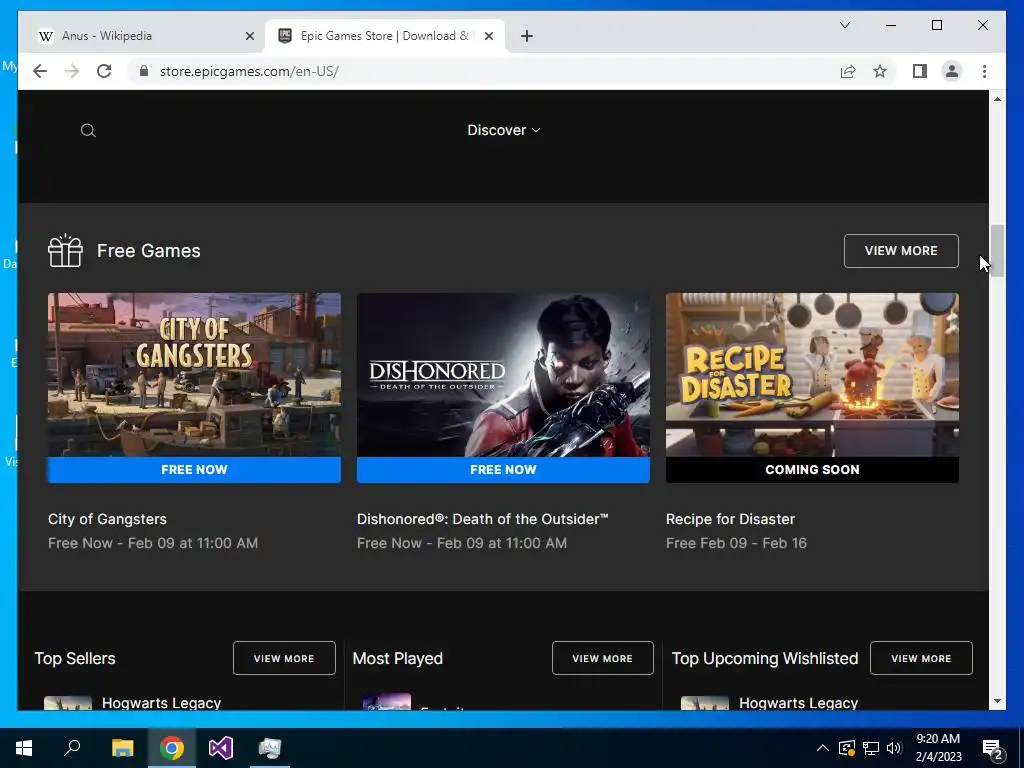Click the Free Games gift icon
Viewport: 1024px width, 768px height.
[65, 251]
